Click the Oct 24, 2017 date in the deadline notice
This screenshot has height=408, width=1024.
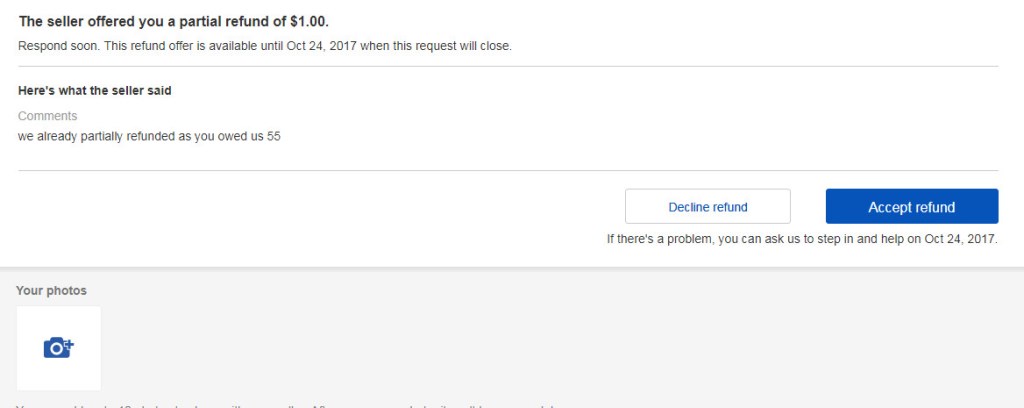click(x=322, y=46)
